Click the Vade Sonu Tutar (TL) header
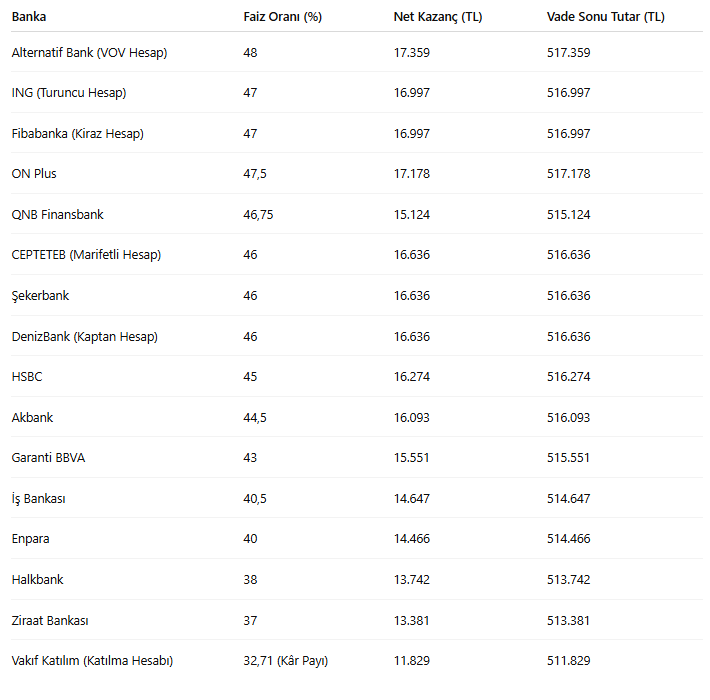 [x=606, y=17]
